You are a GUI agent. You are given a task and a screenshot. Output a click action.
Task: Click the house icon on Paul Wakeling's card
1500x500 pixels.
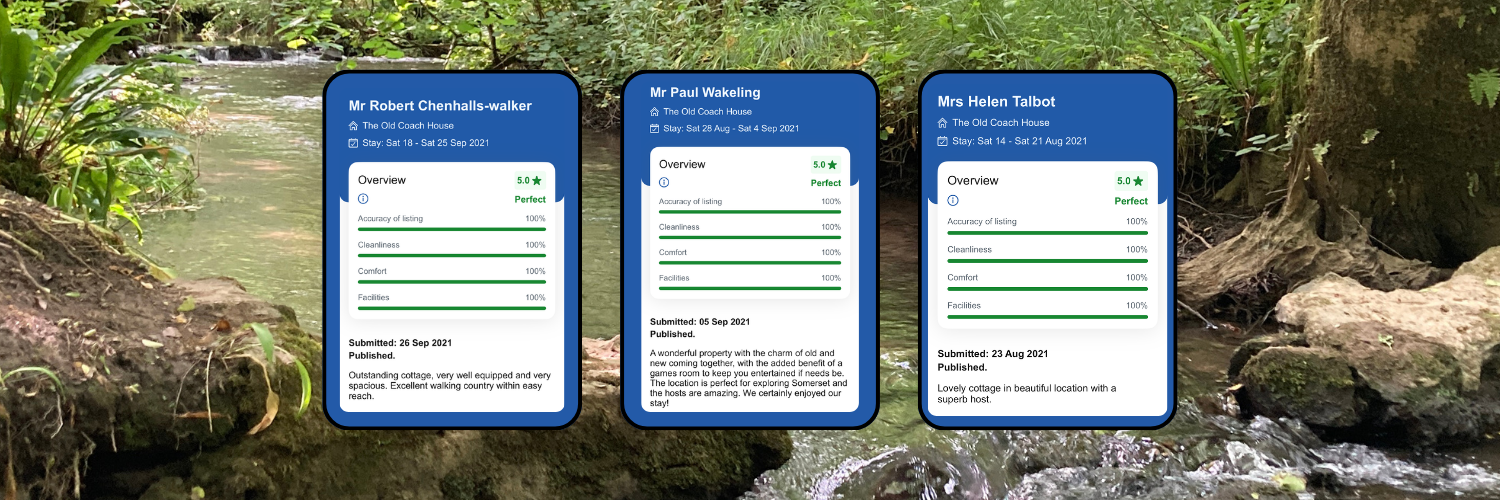click(654, 112)
